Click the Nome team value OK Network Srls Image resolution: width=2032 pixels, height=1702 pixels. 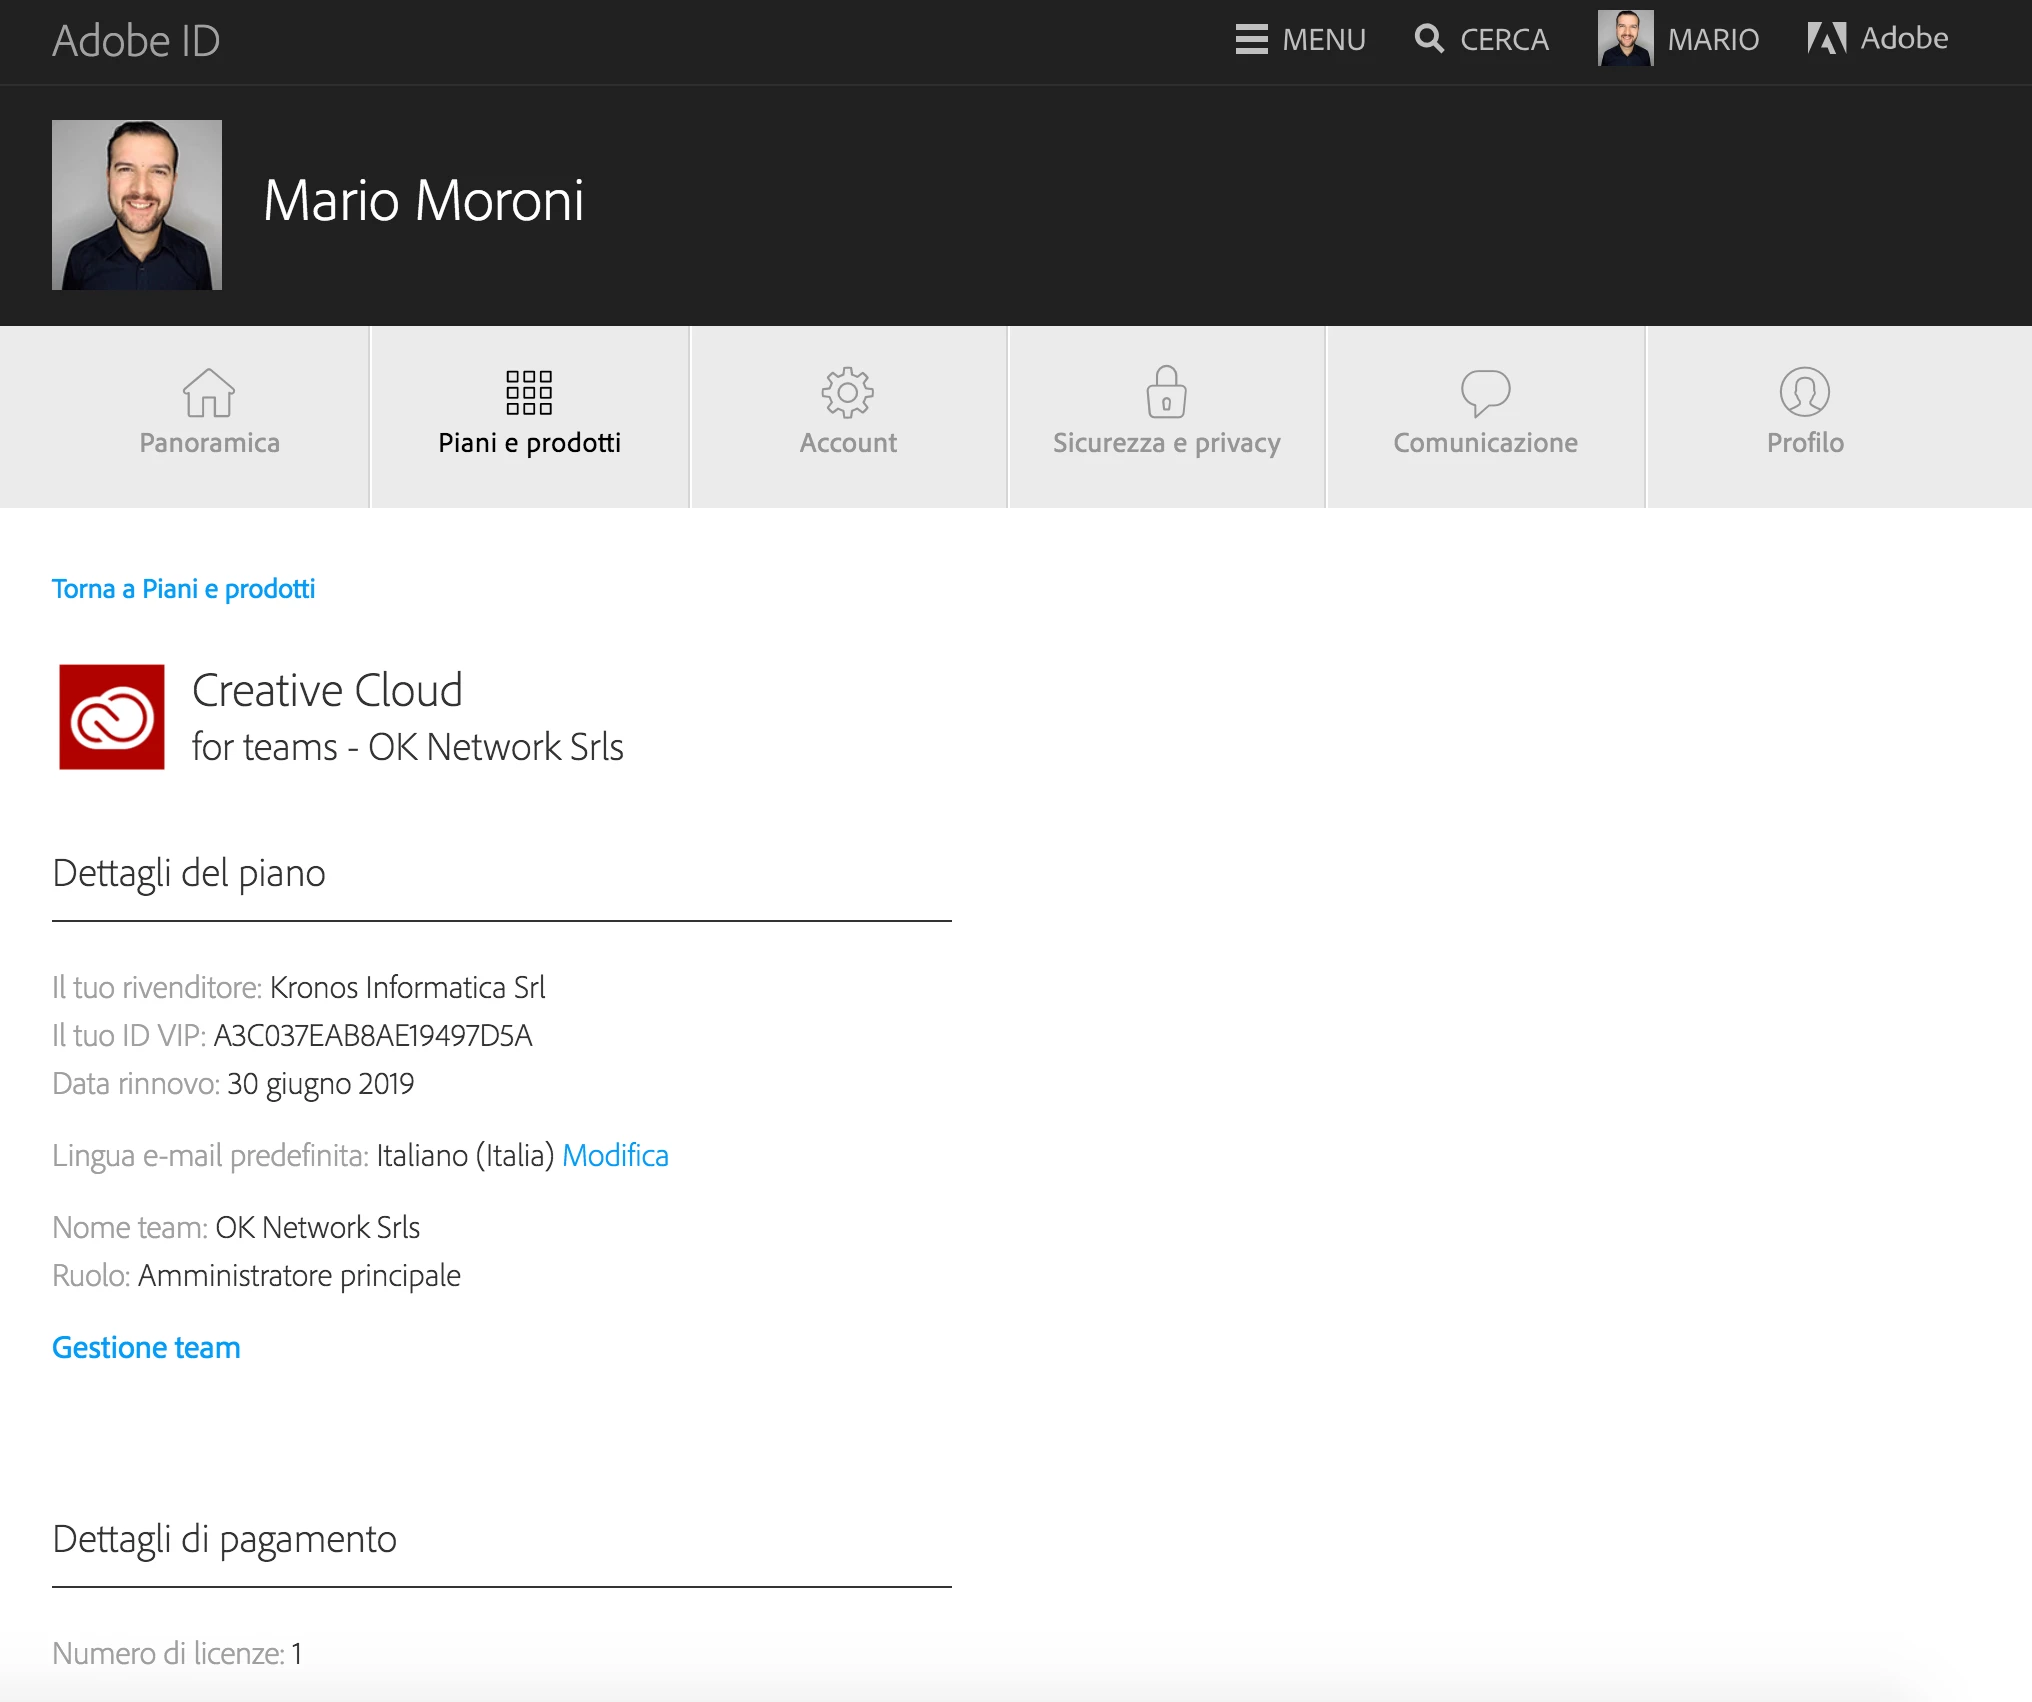pyautogui.click(x=318, y=1227)
